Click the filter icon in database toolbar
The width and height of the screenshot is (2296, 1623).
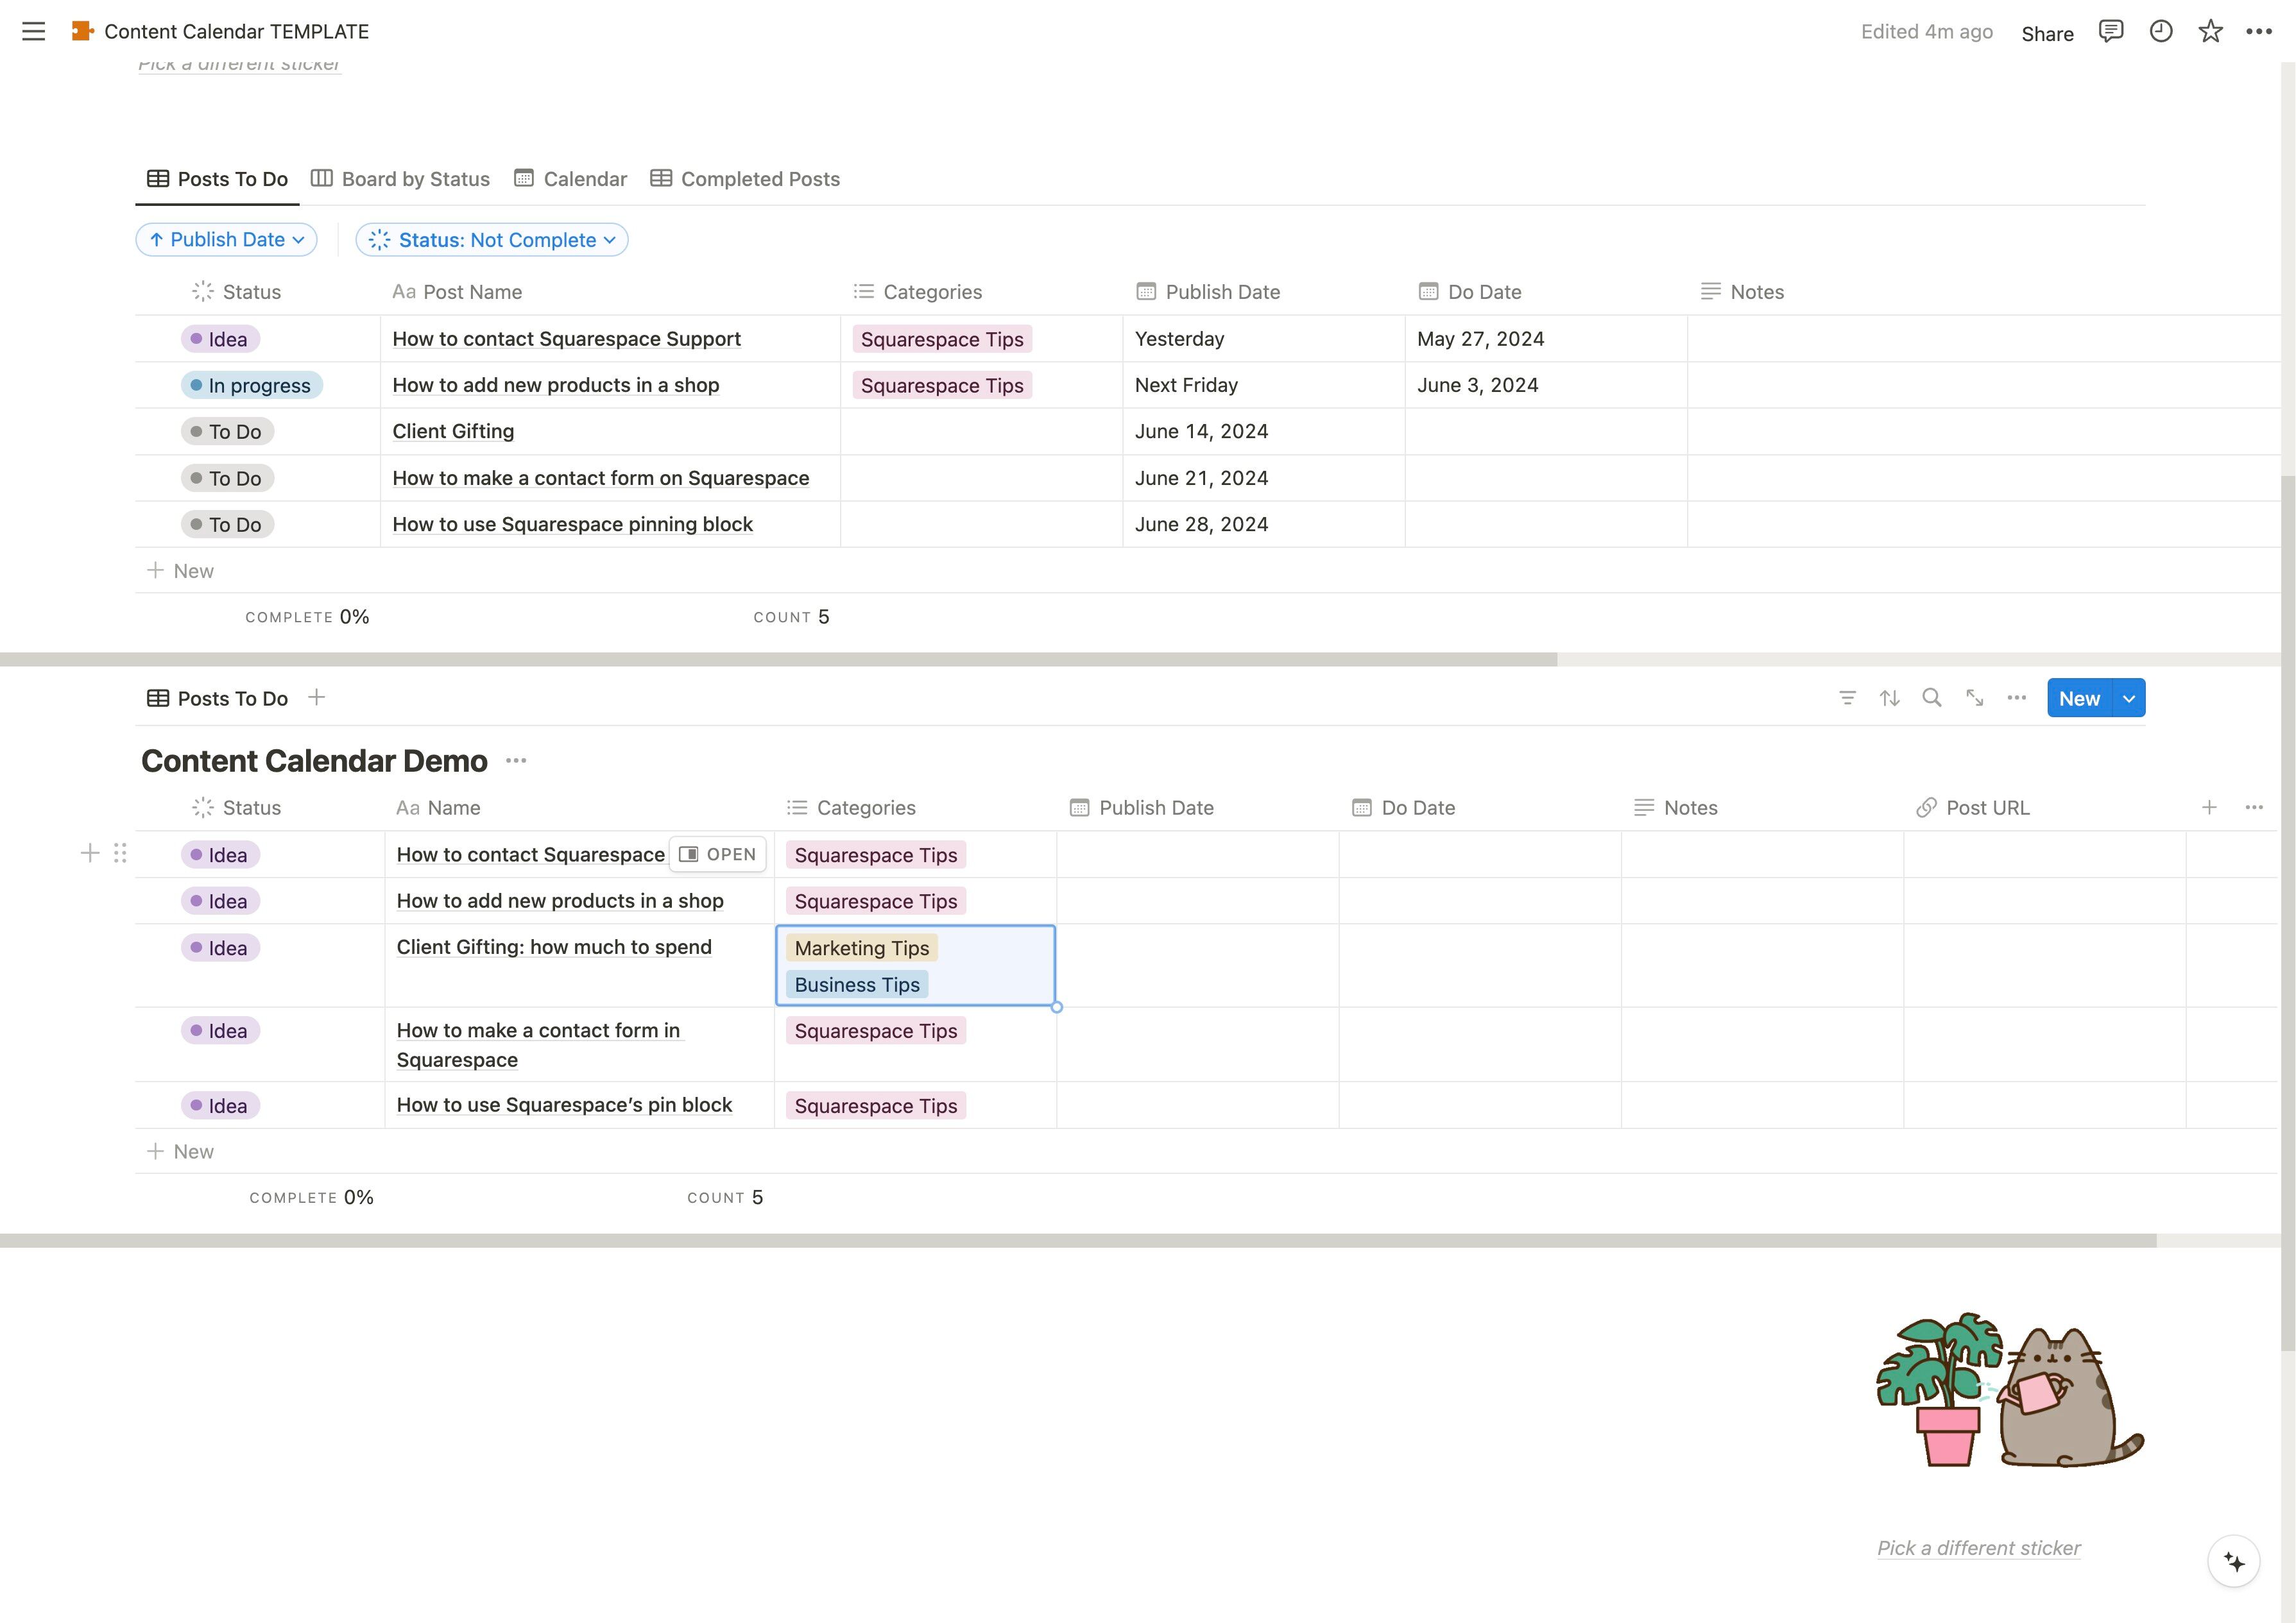pos(1847,698)
